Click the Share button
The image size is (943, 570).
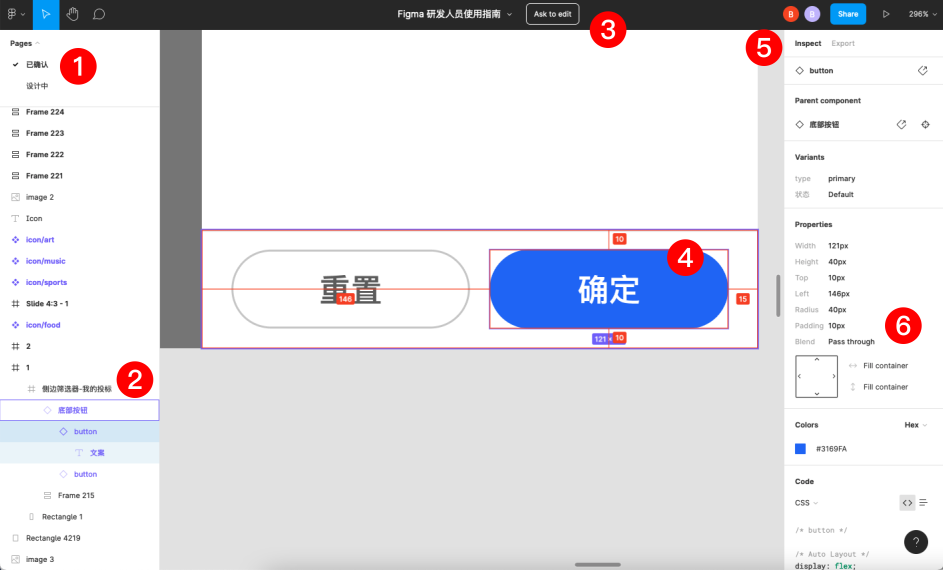pyautogui.click(x=848, y=14)
